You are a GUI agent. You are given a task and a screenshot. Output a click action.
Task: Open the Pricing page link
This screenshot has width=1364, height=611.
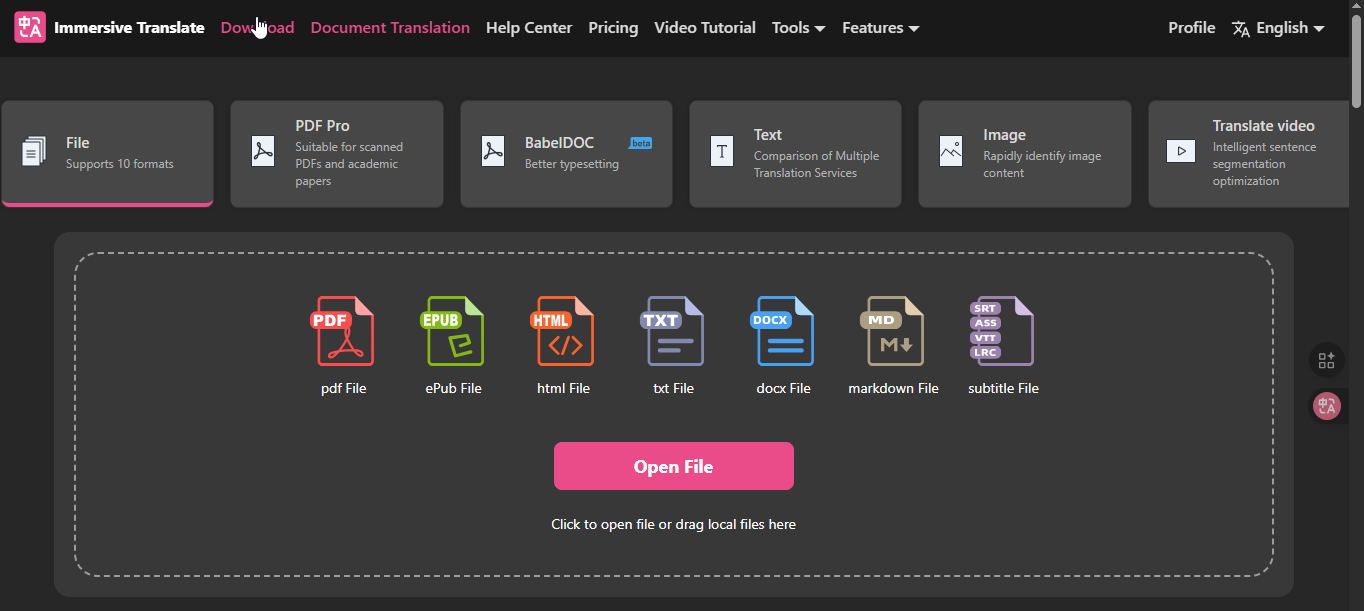click(x=613, y=28)
